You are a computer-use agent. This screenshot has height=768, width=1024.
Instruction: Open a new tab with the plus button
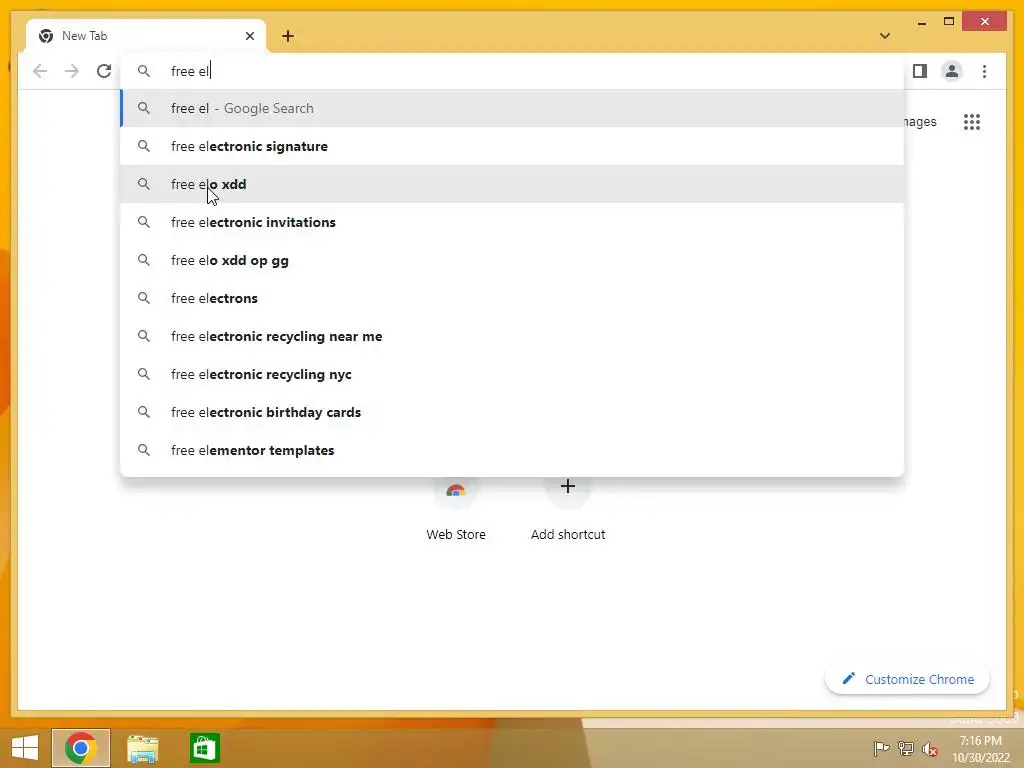(288, 36)
